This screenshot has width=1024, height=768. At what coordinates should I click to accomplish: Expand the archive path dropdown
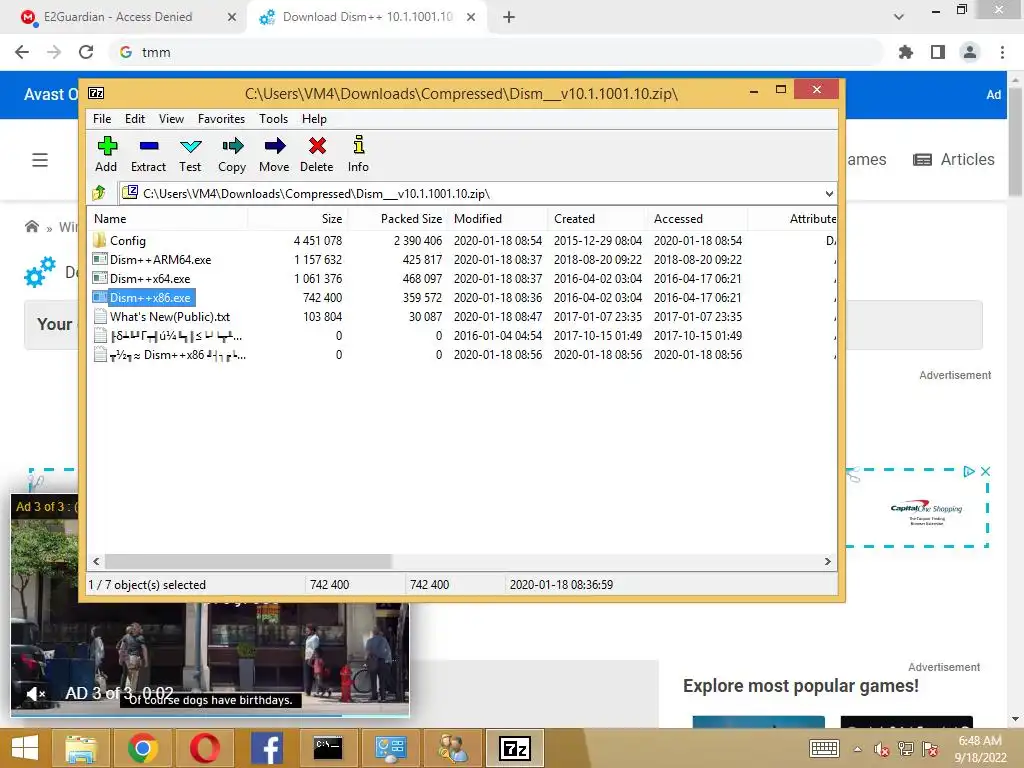point(829,193)
